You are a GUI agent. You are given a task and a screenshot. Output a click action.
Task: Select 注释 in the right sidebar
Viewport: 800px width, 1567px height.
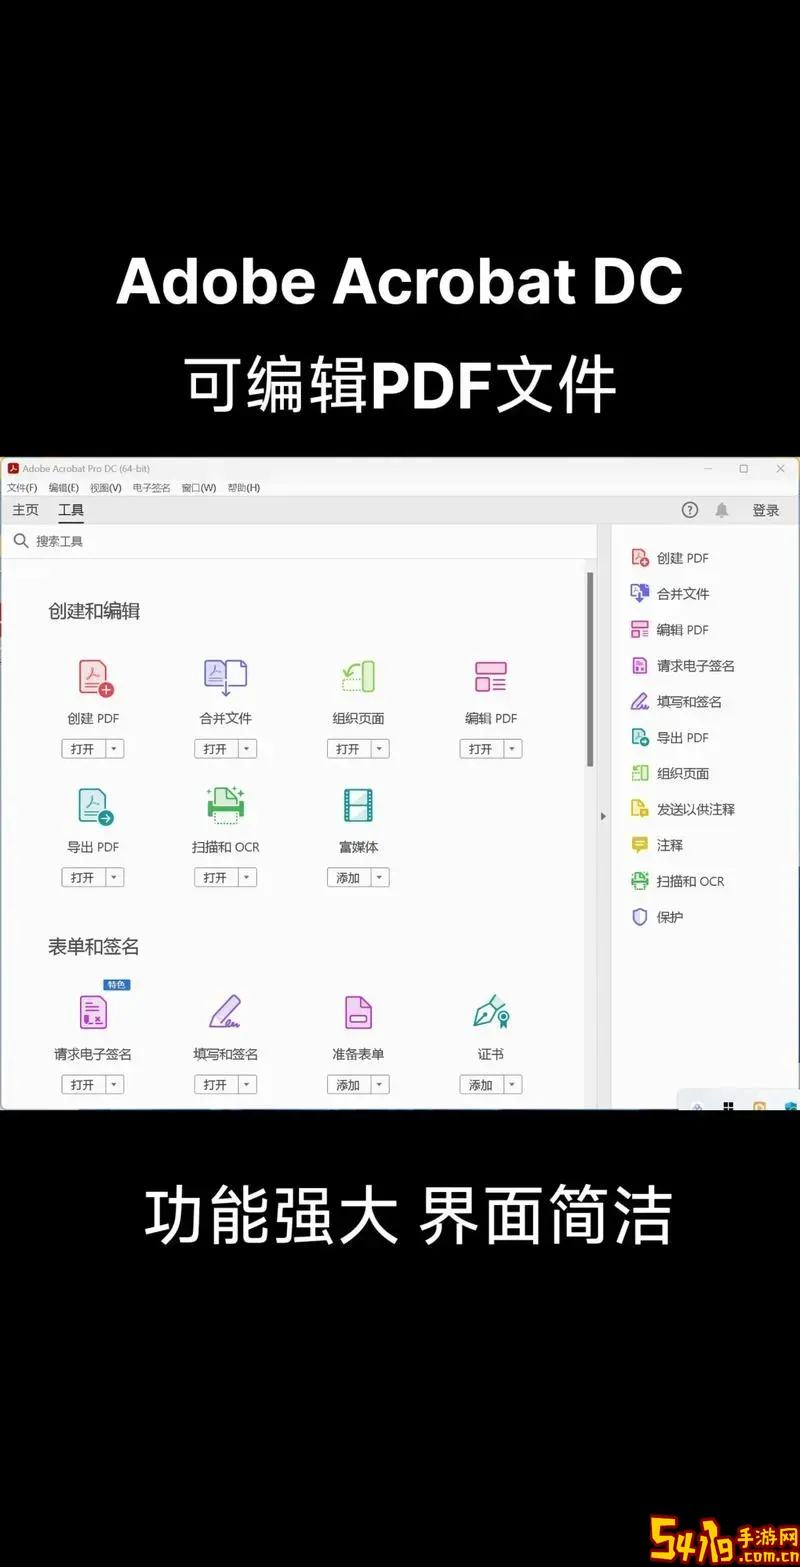[x=657, y=845]
